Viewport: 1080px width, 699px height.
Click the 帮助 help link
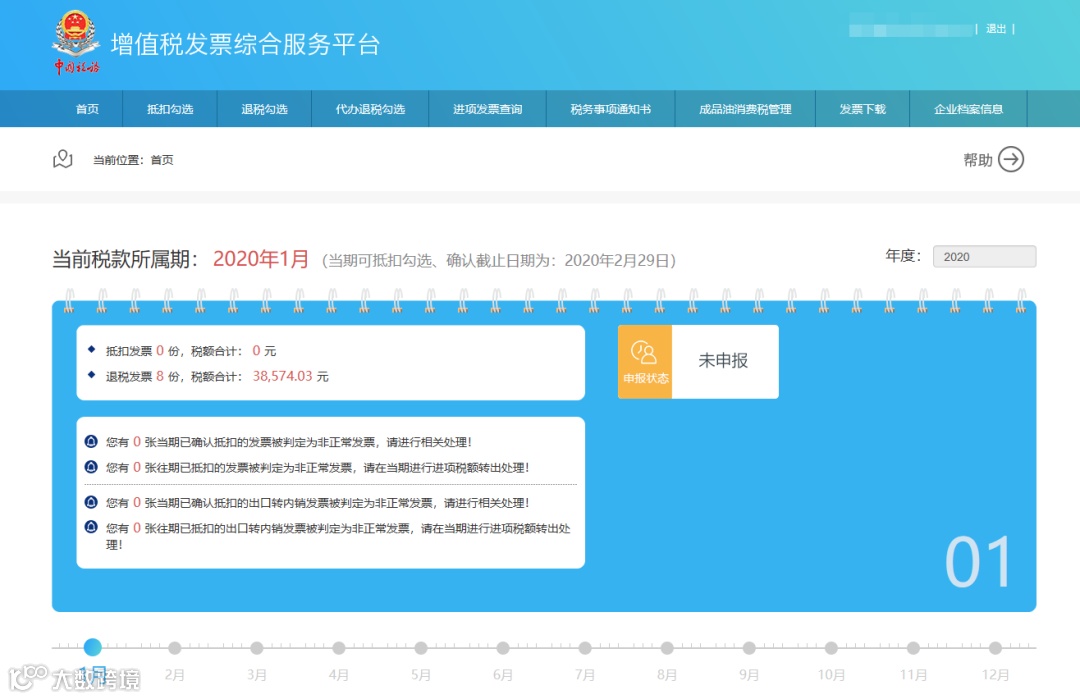[977, 160]
